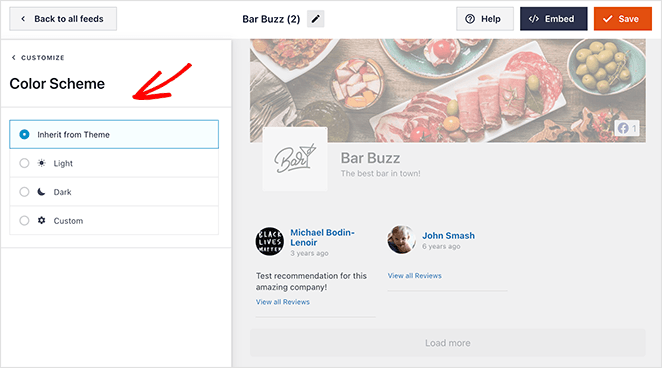This screenshot has width=662, height=368.
Task: Open the Embed code button
Action: click(553, 19)
